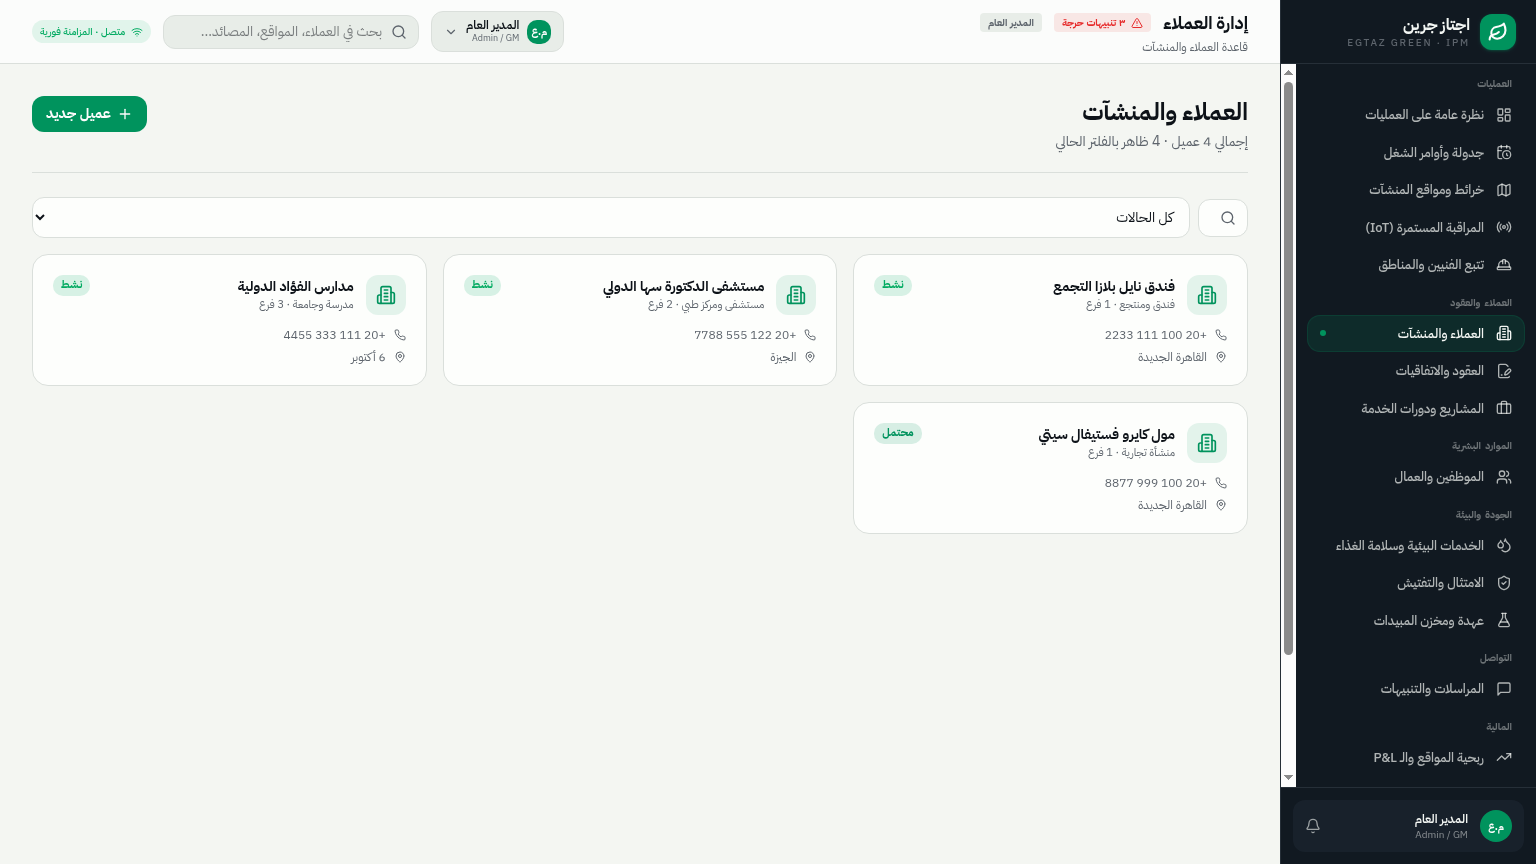Click search magnifier icon beside status filter
This screenshot has width=1536, height=864.
click(x=1228, y=218)
